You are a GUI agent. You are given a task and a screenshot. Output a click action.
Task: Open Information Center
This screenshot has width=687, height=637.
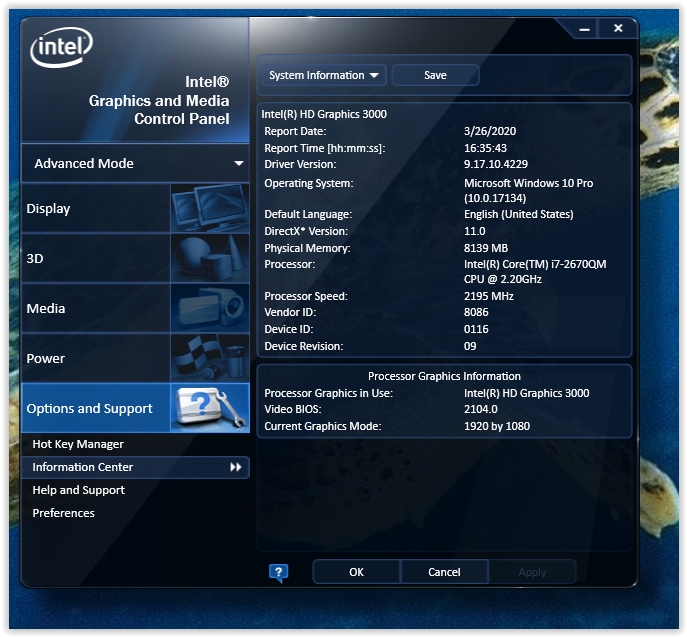(x=135, y=467)
